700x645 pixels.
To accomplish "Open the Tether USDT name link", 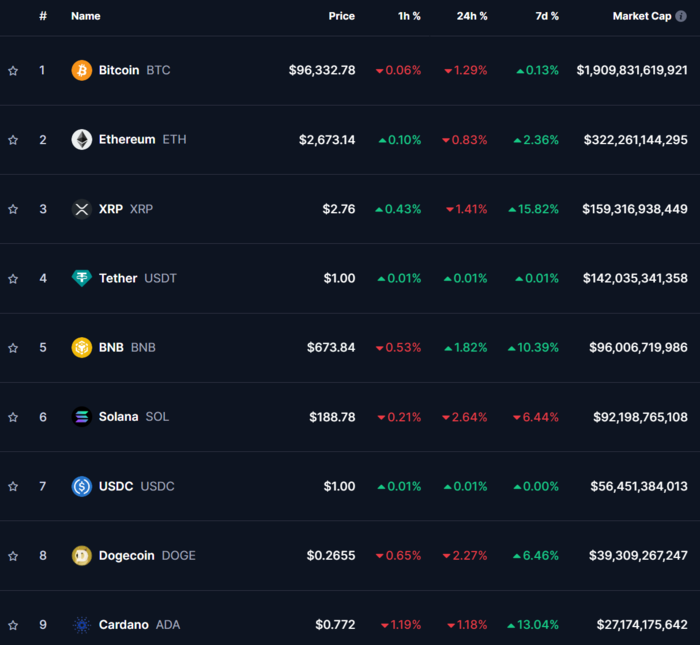I will click(x=138, y=278).
